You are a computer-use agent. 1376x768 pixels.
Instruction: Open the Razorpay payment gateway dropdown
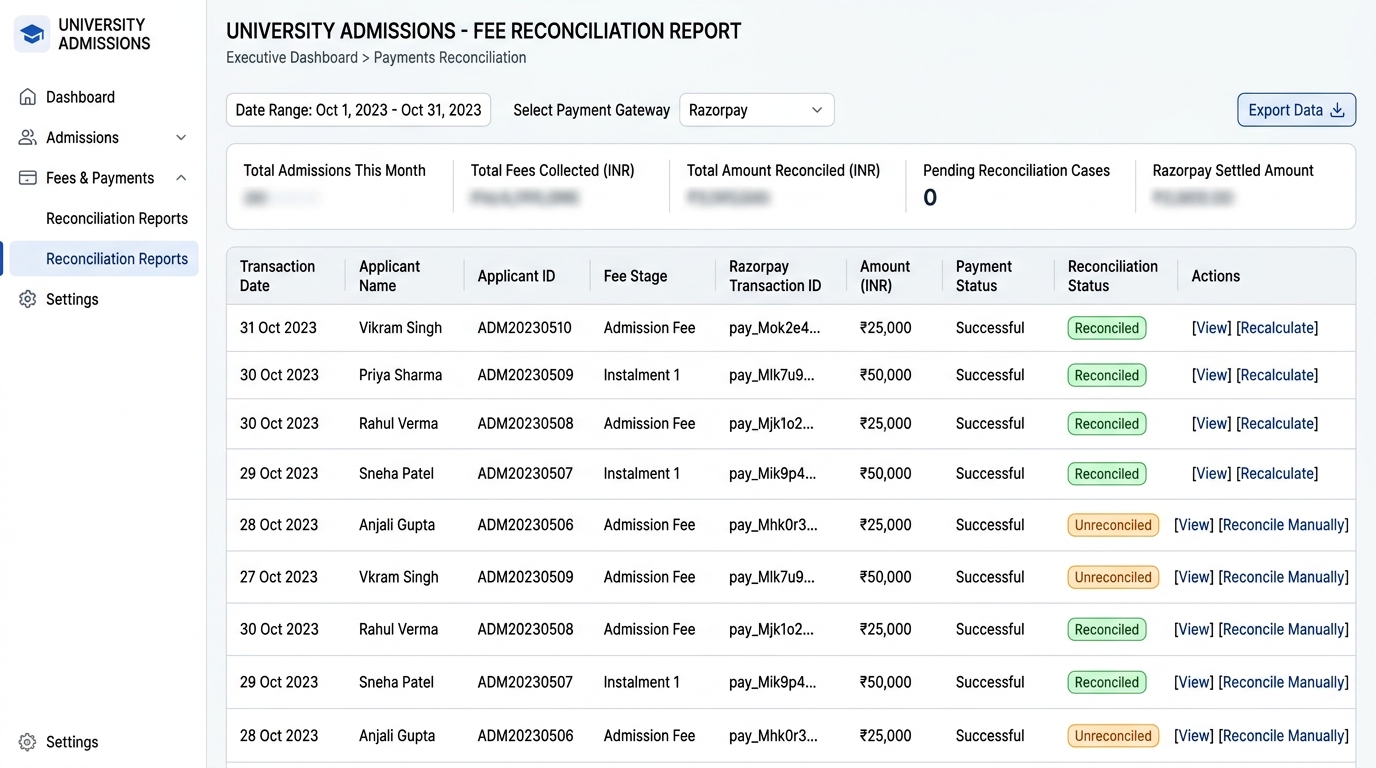coord(756,110)
